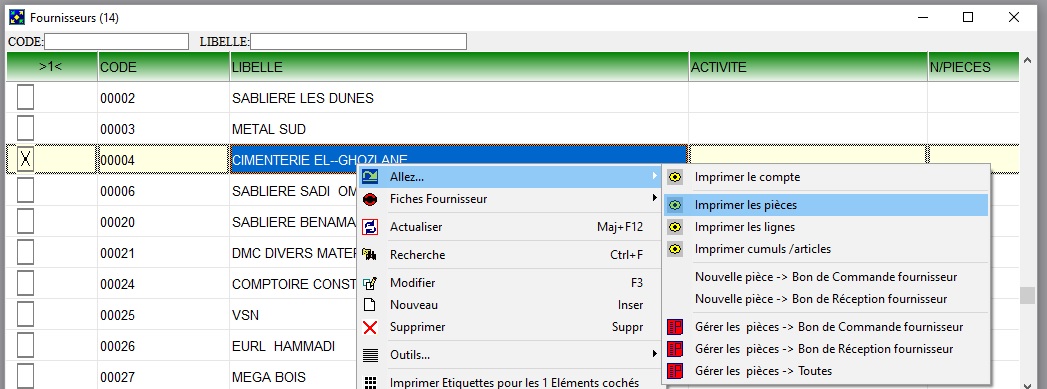Image resolution: width=1047 pixels, height=389 pixels.
Task: Select Actualiser menu entry
Action: pyautogui.click(x=510, y=227)
